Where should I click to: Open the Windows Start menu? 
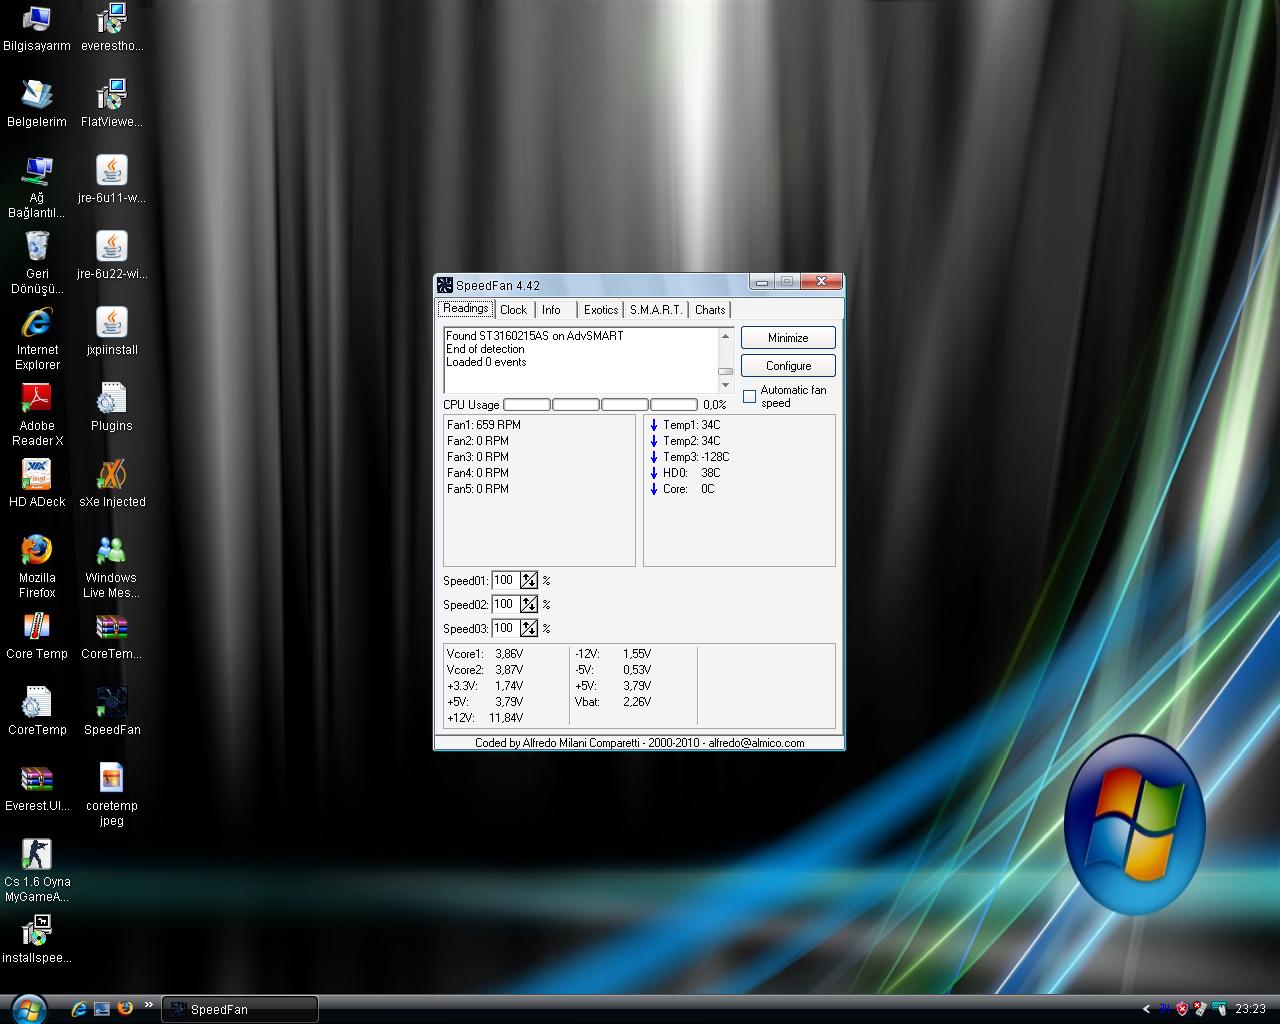[x=28, y=1008]
